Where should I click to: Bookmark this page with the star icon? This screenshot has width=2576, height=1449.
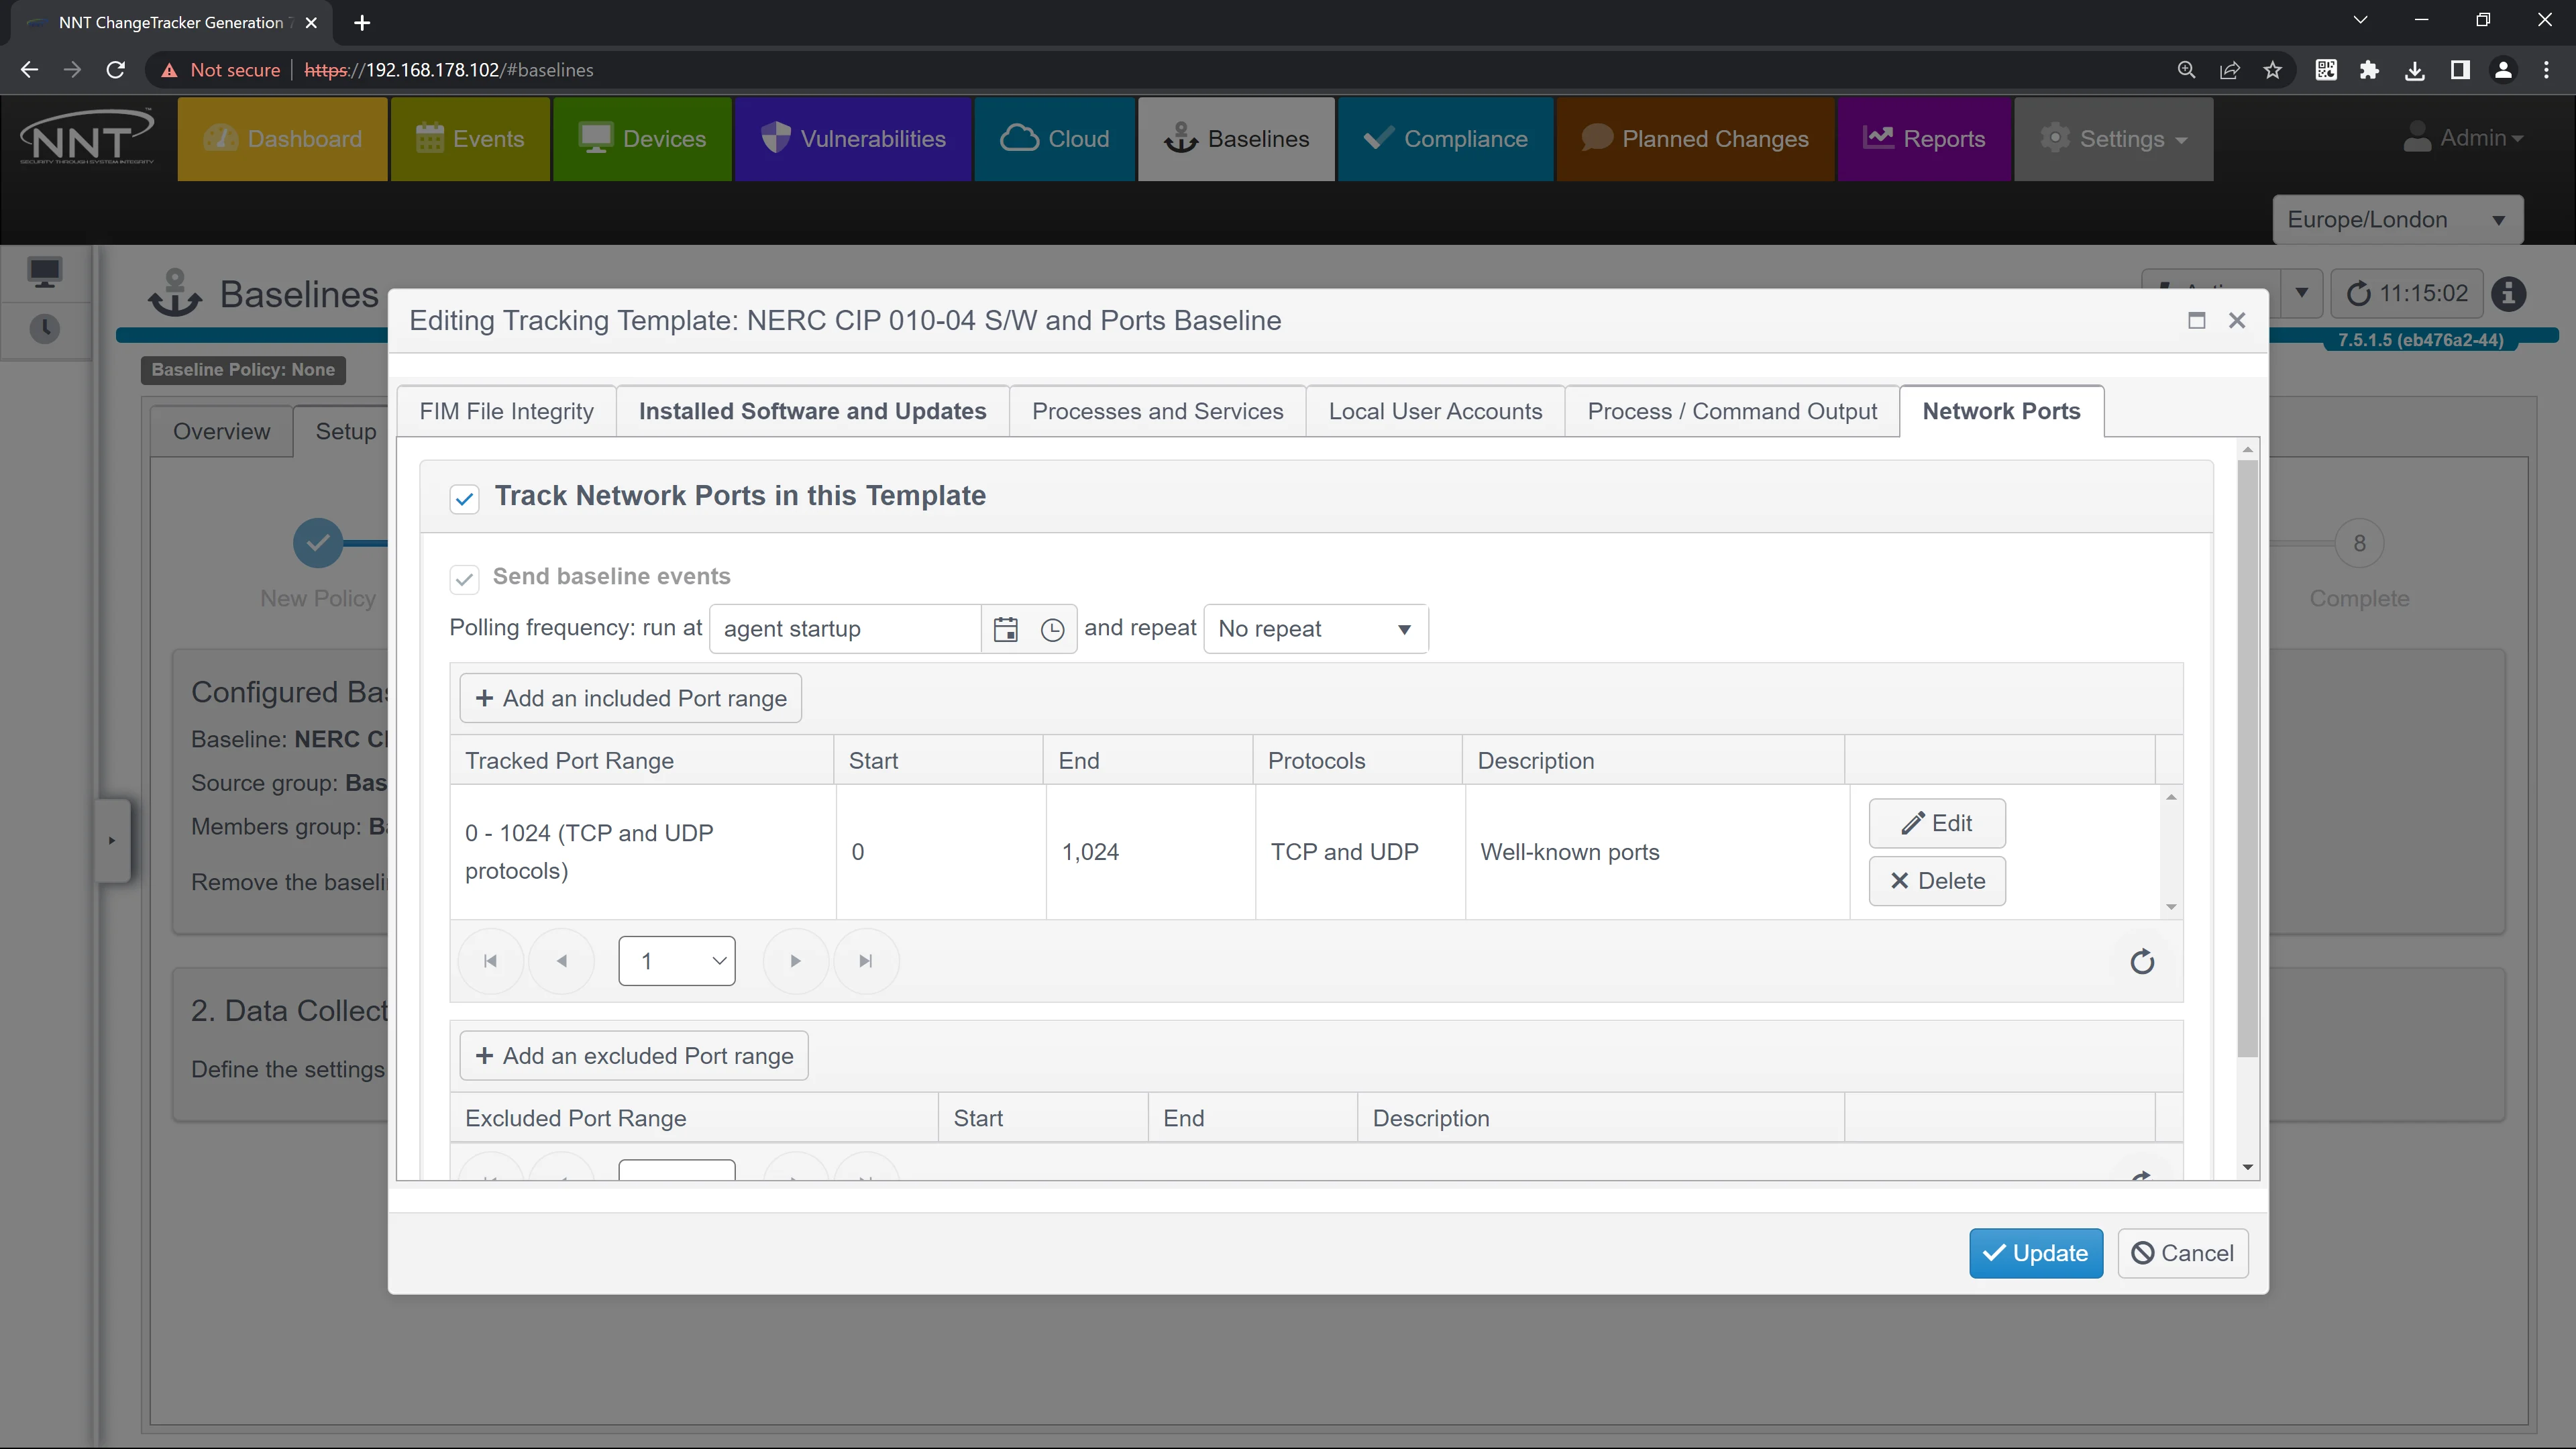[2273, 70]
